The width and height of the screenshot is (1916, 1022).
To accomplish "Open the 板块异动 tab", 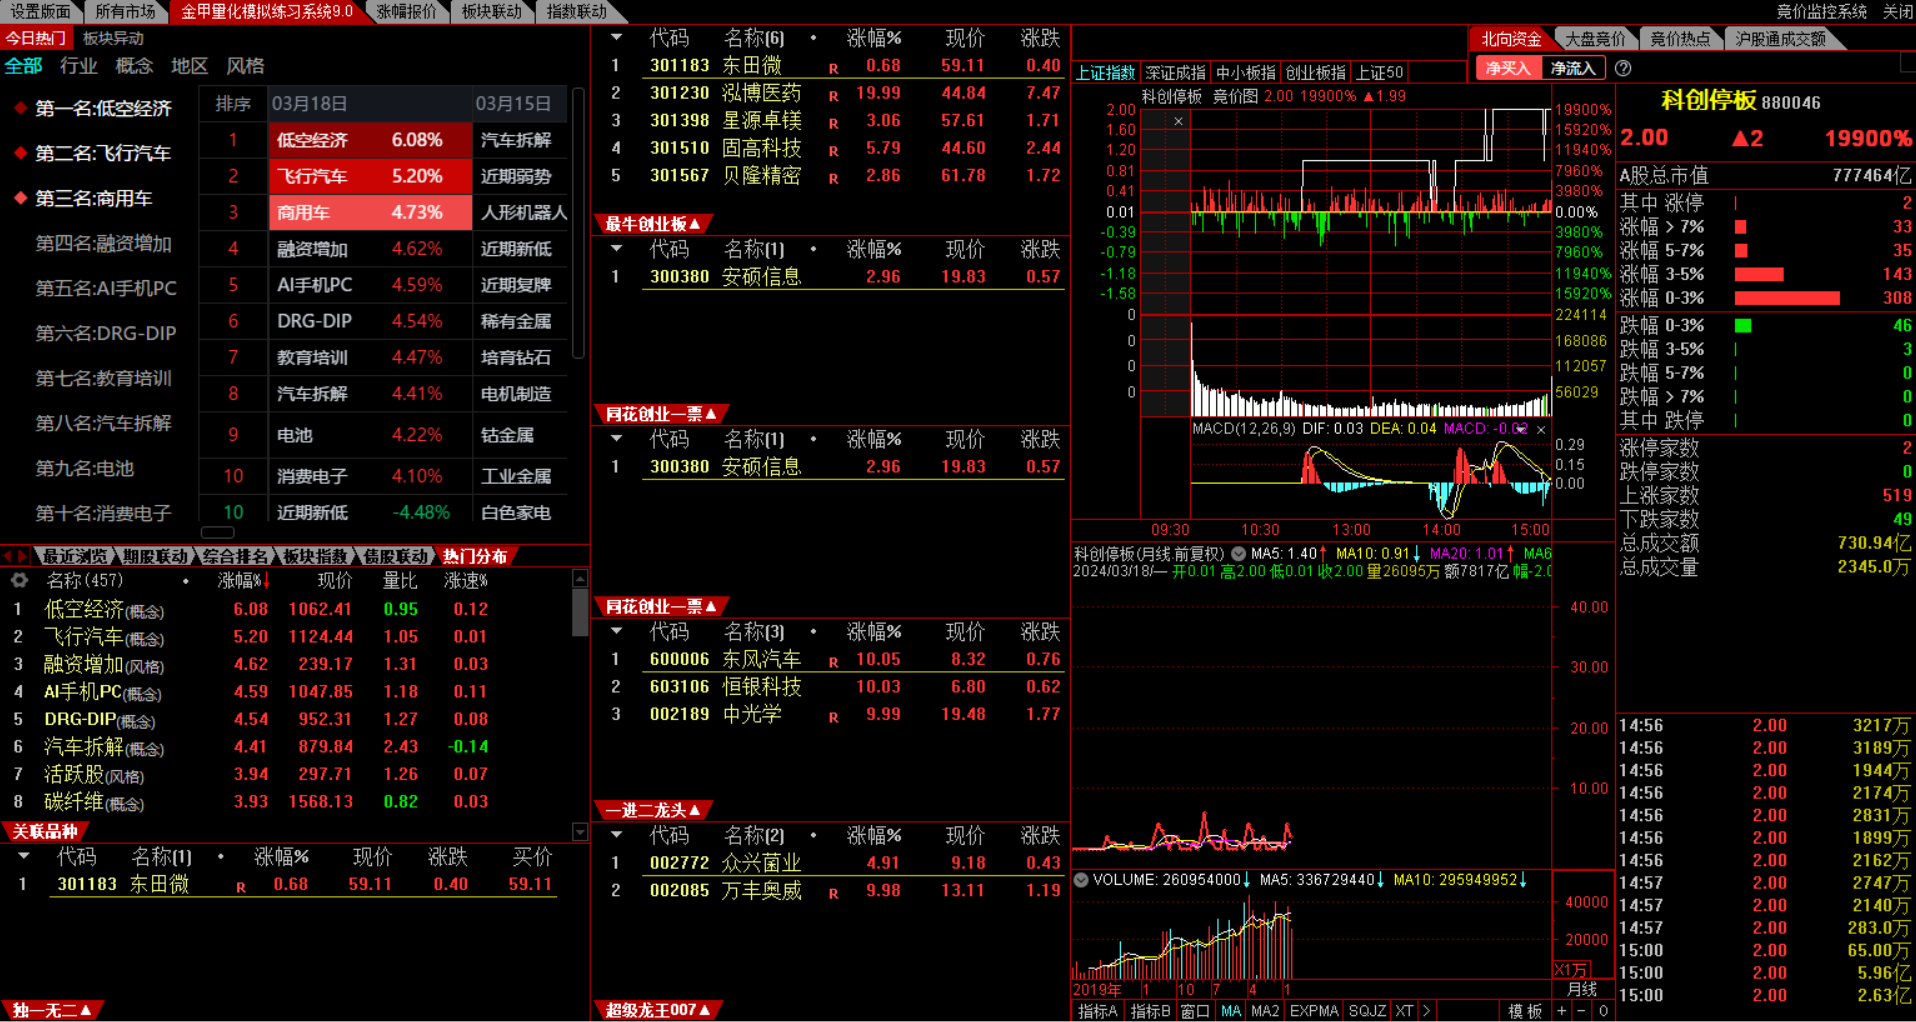I will (x=113, y=38).
